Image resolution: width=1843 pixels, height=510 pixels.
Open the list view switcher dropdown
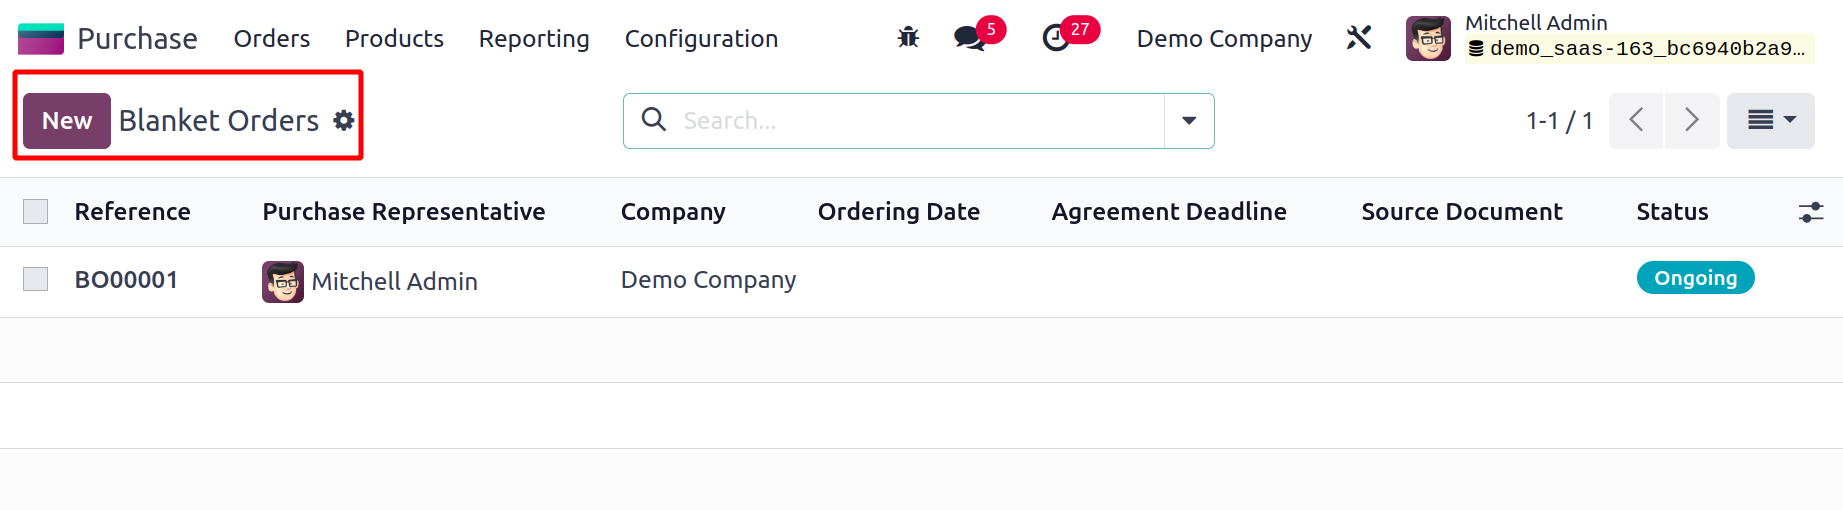pyautogui.click(x=1770, y=121)
